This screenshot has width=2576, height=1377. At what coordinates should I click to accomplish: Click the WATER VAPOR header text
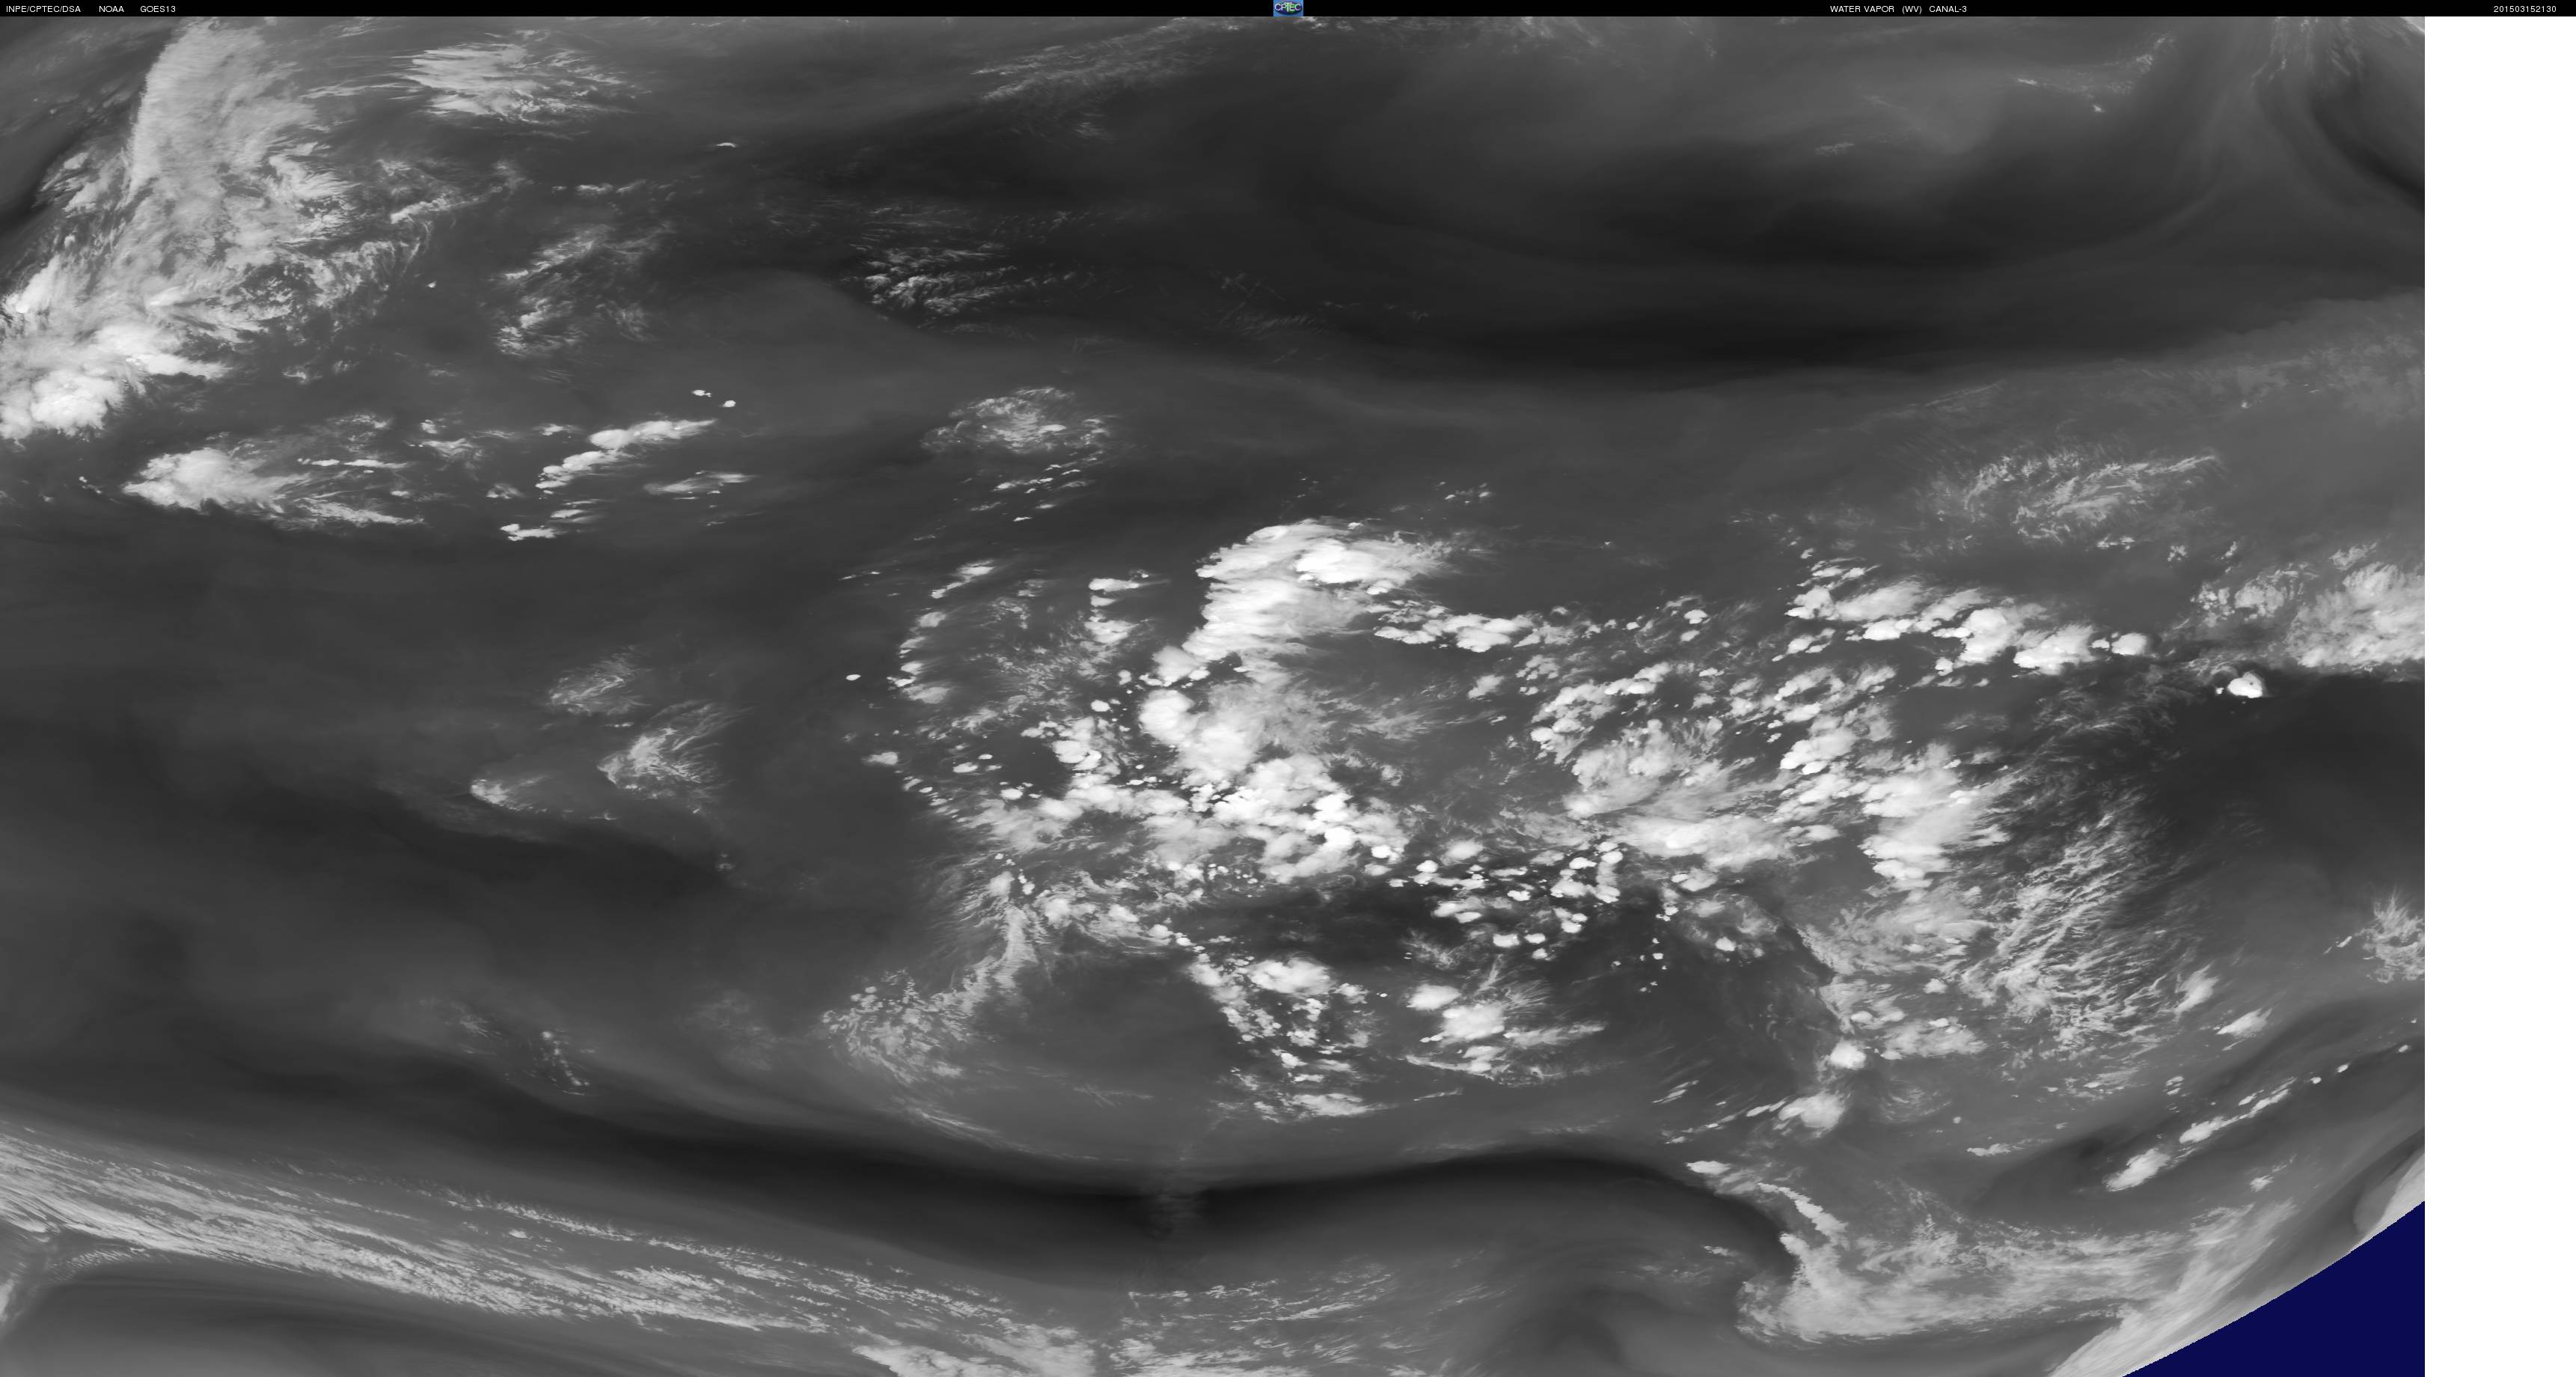click(x=1861, y=9)
